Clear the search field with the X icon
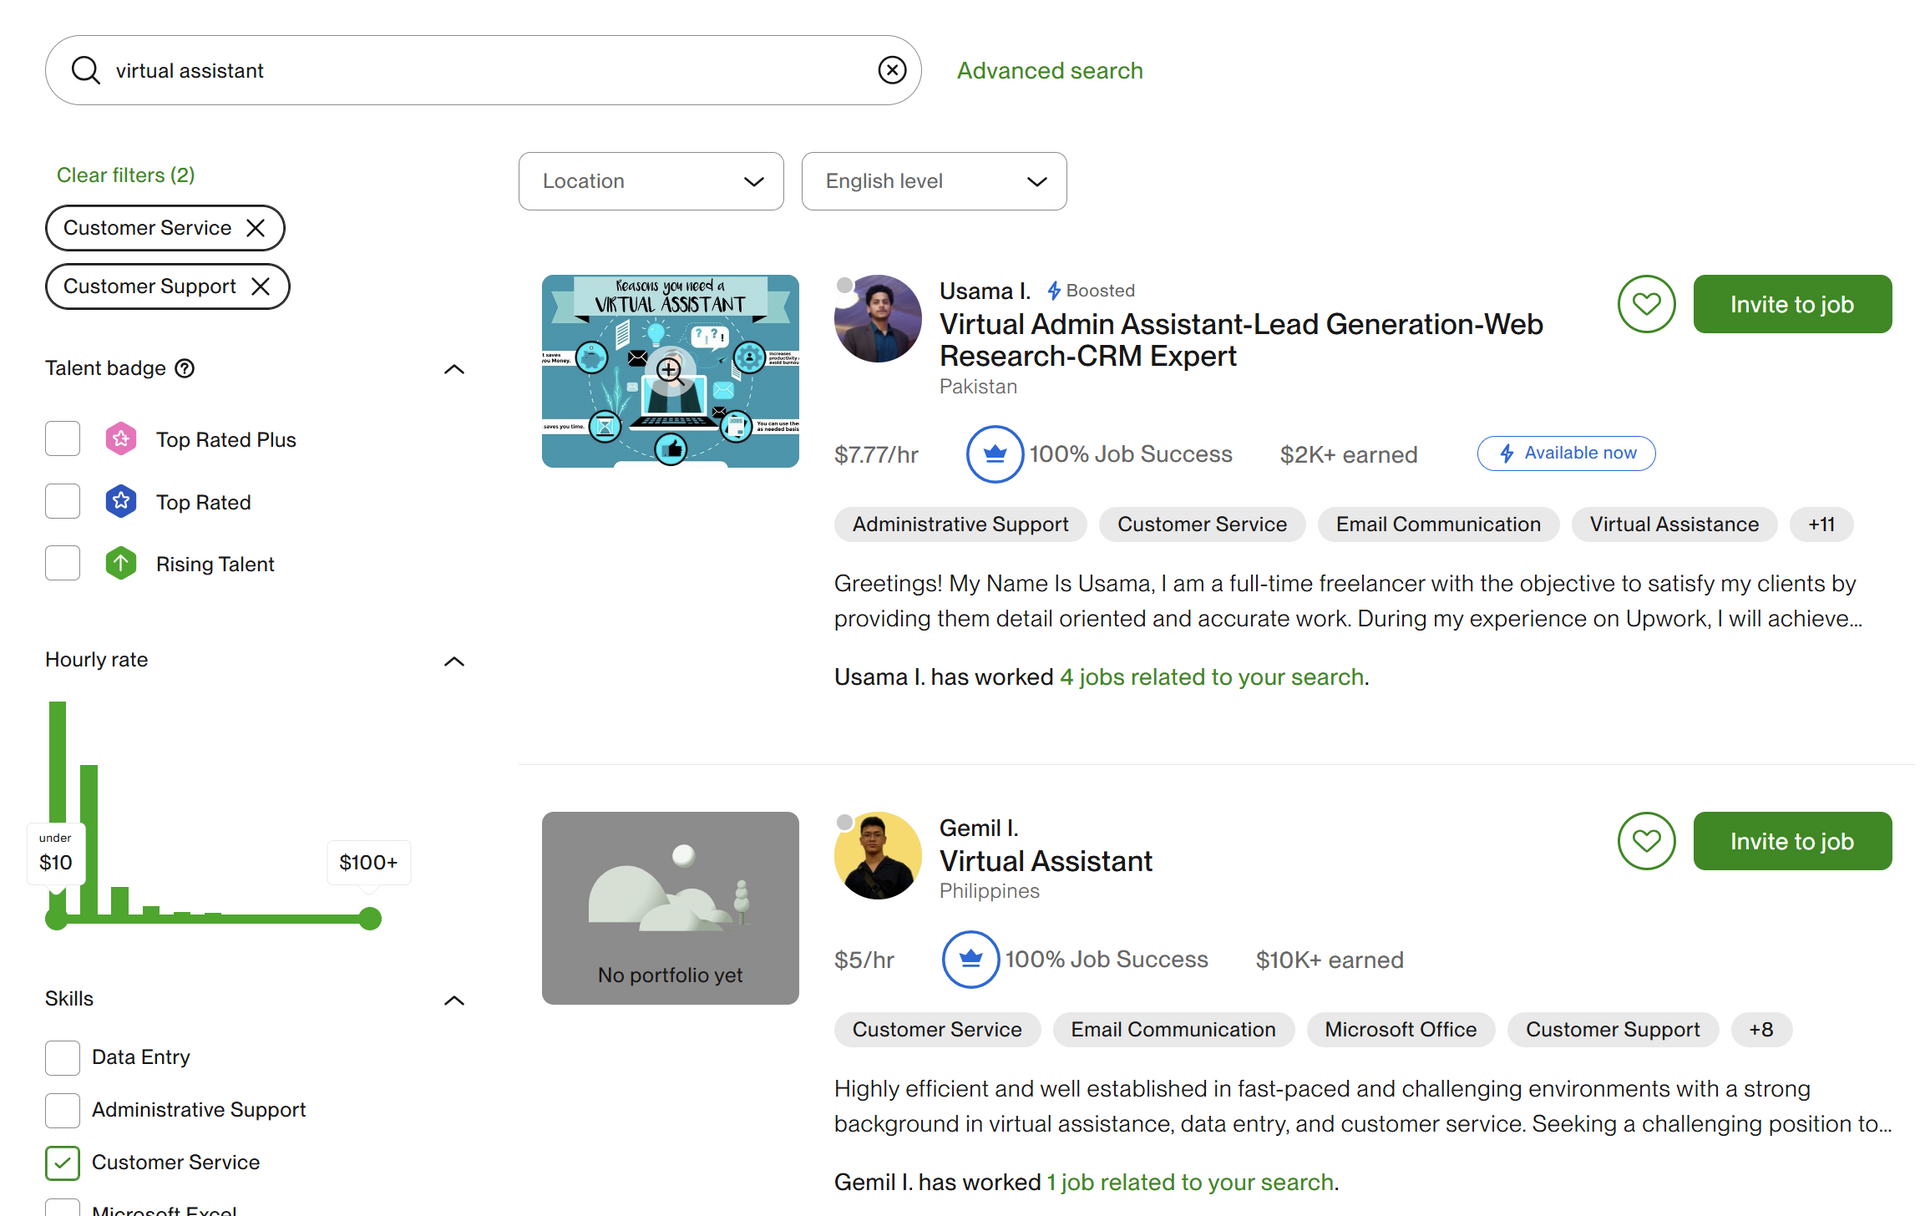The height and width of the screenshot is (1216, 1920). [892, 70]
